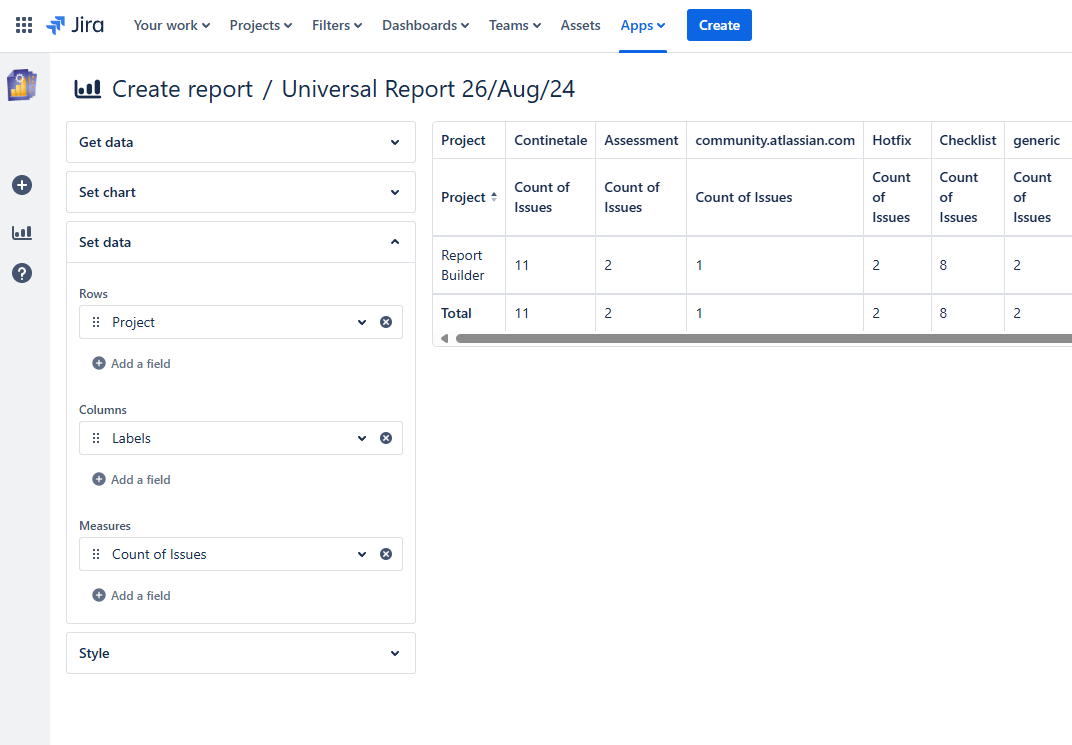Open the Apps menu

(642, 25)
